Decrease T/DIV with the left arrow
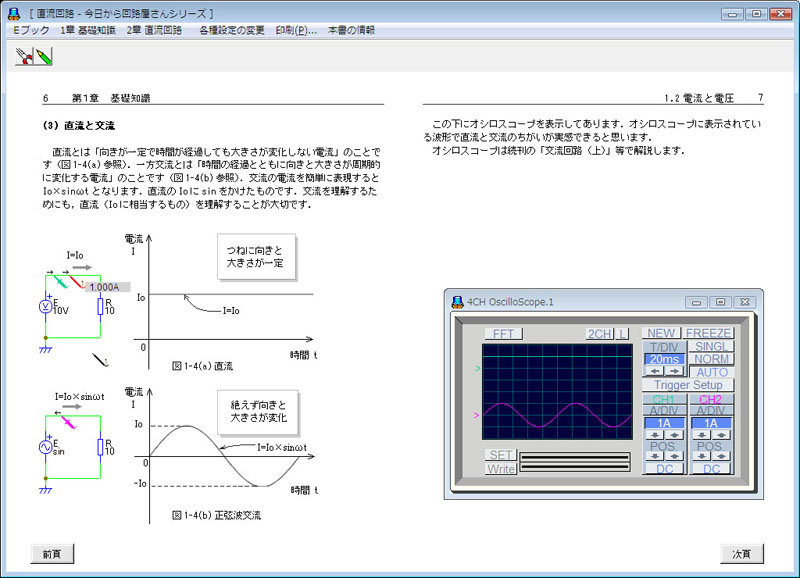The image size is (800, 578). point(655,371)
